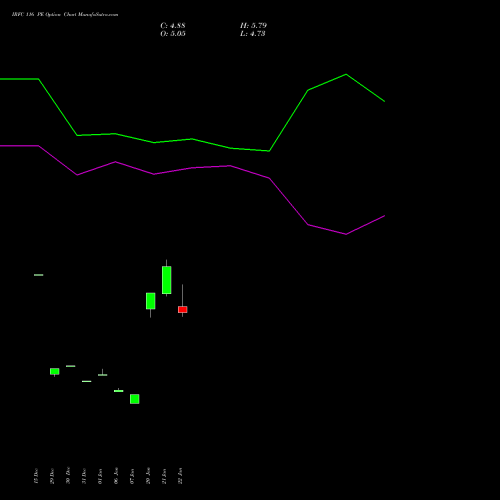Click the chart title text at top left
This screenshot has height=500, width=500.
[x=65, y=15]
